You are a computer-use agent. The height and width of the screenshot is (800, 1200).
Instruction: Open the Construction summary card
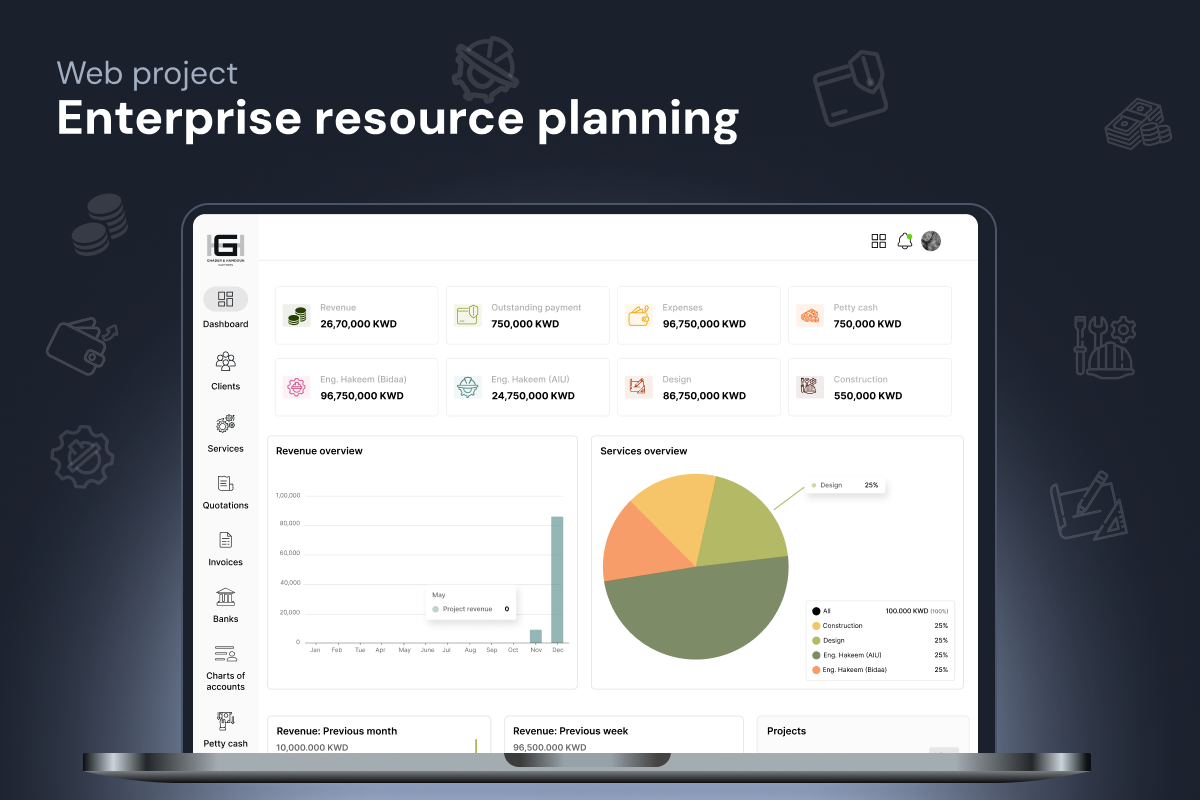point(869,388)
